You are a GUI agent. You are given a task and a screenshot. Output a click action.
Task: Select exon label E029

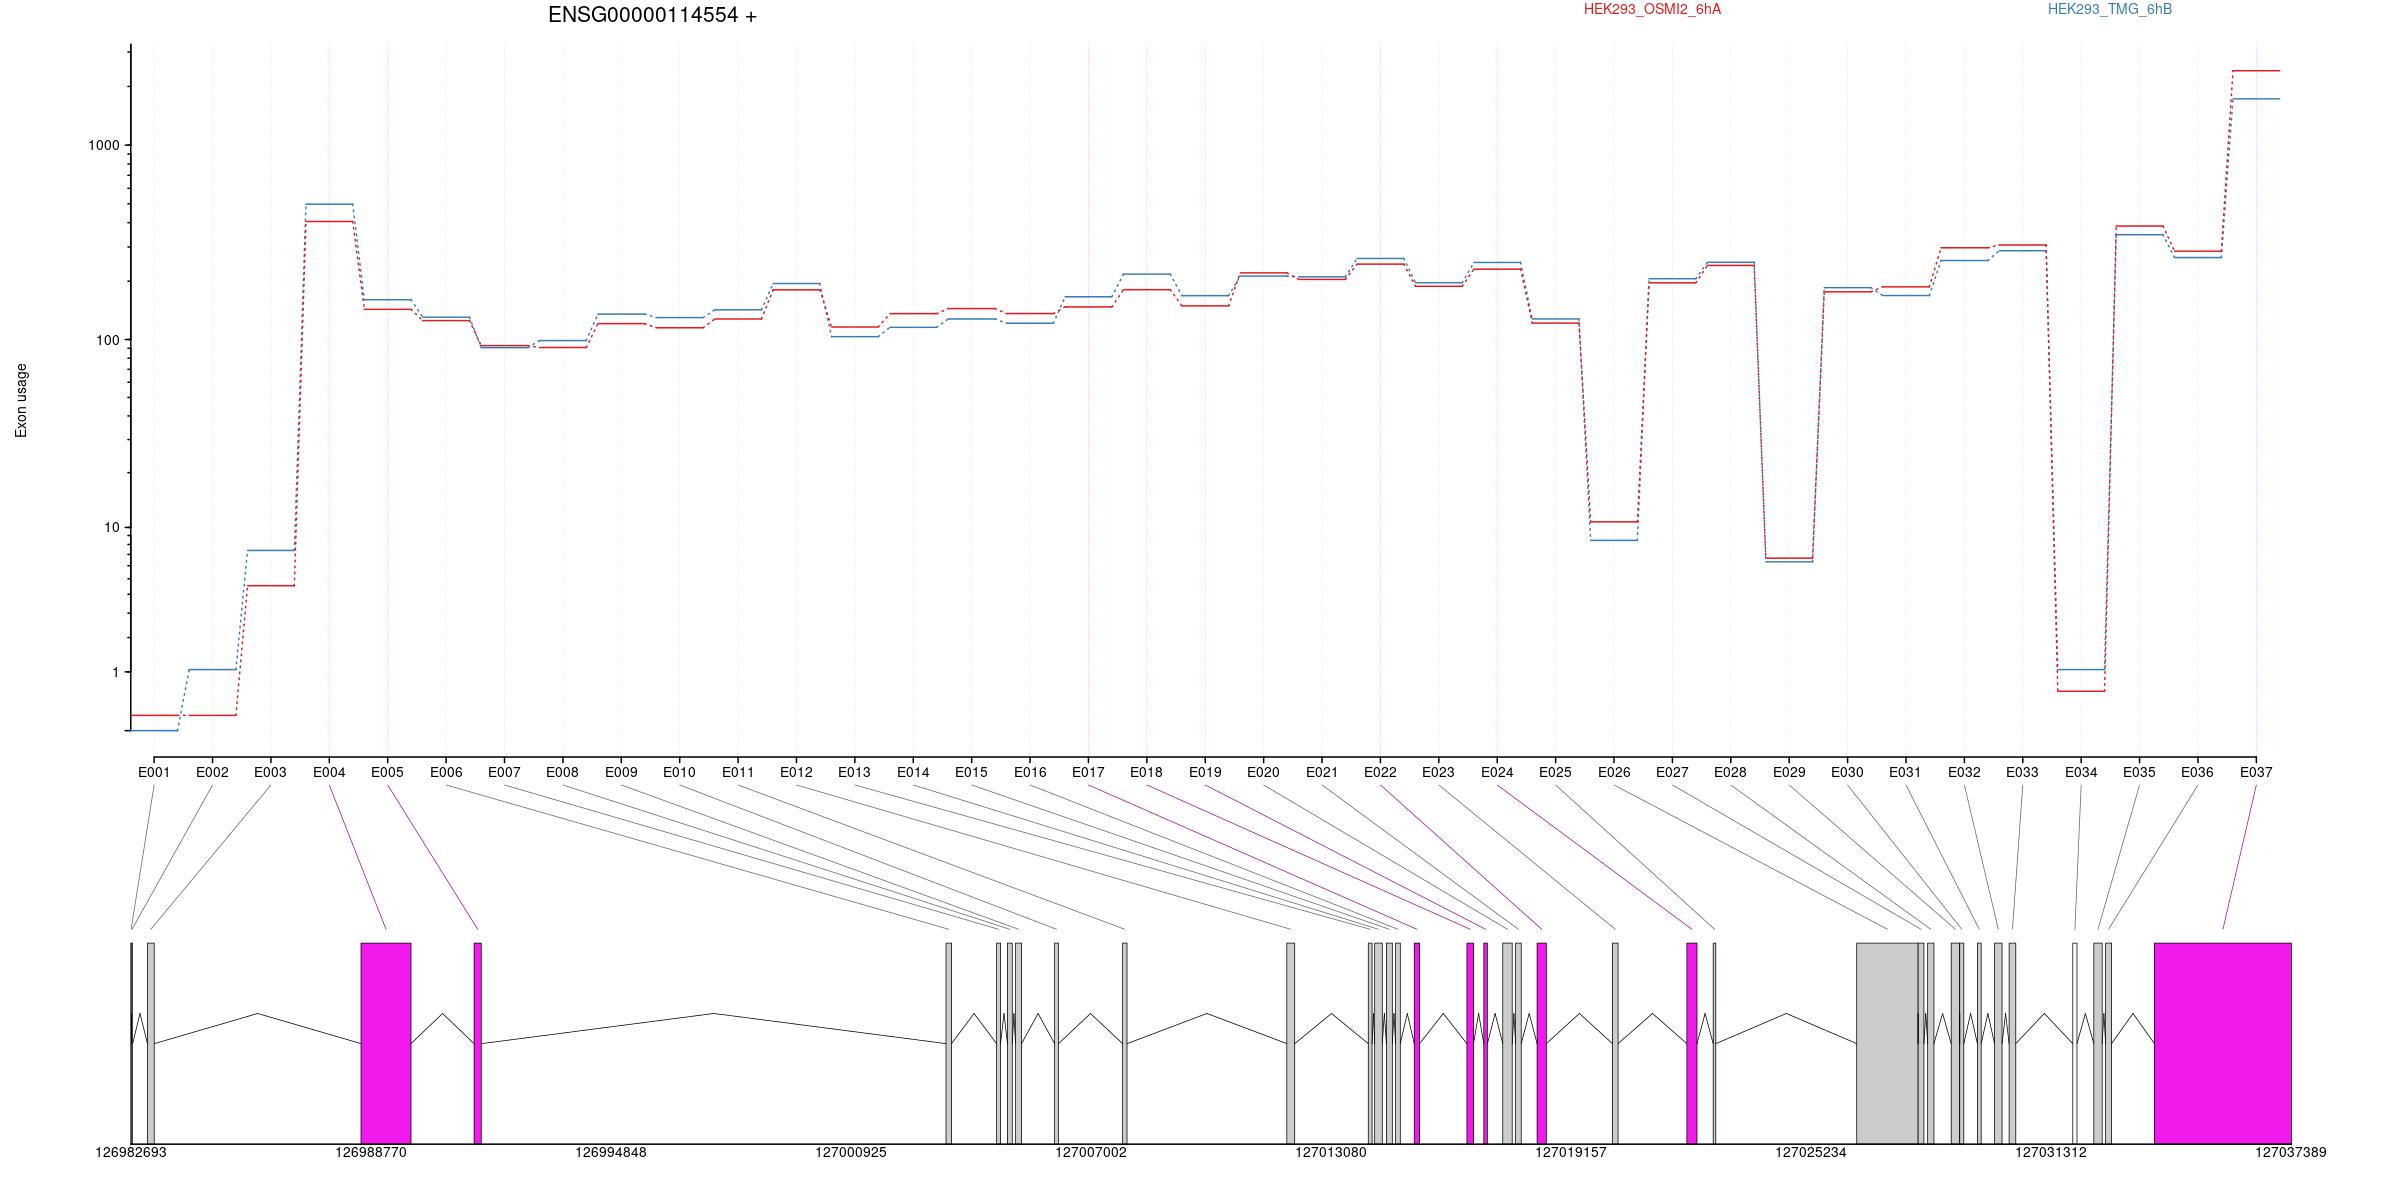(x=1789, y=772)
